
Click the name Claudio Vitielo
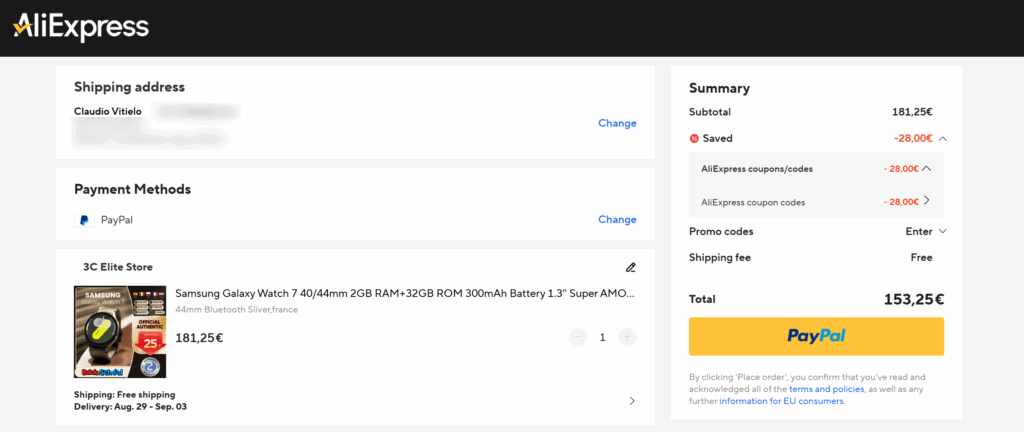pos(108,112)
